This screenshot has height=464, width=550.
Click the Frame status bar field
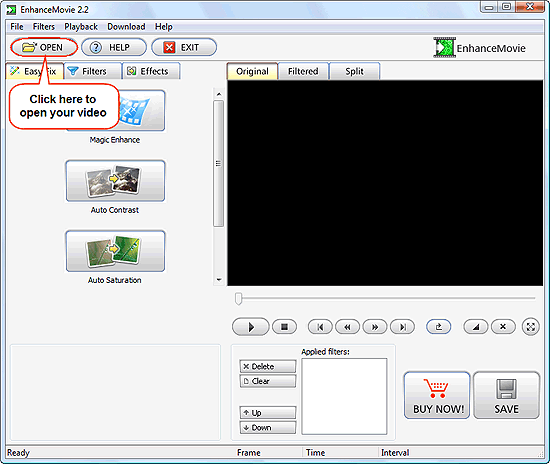[268, 453]
